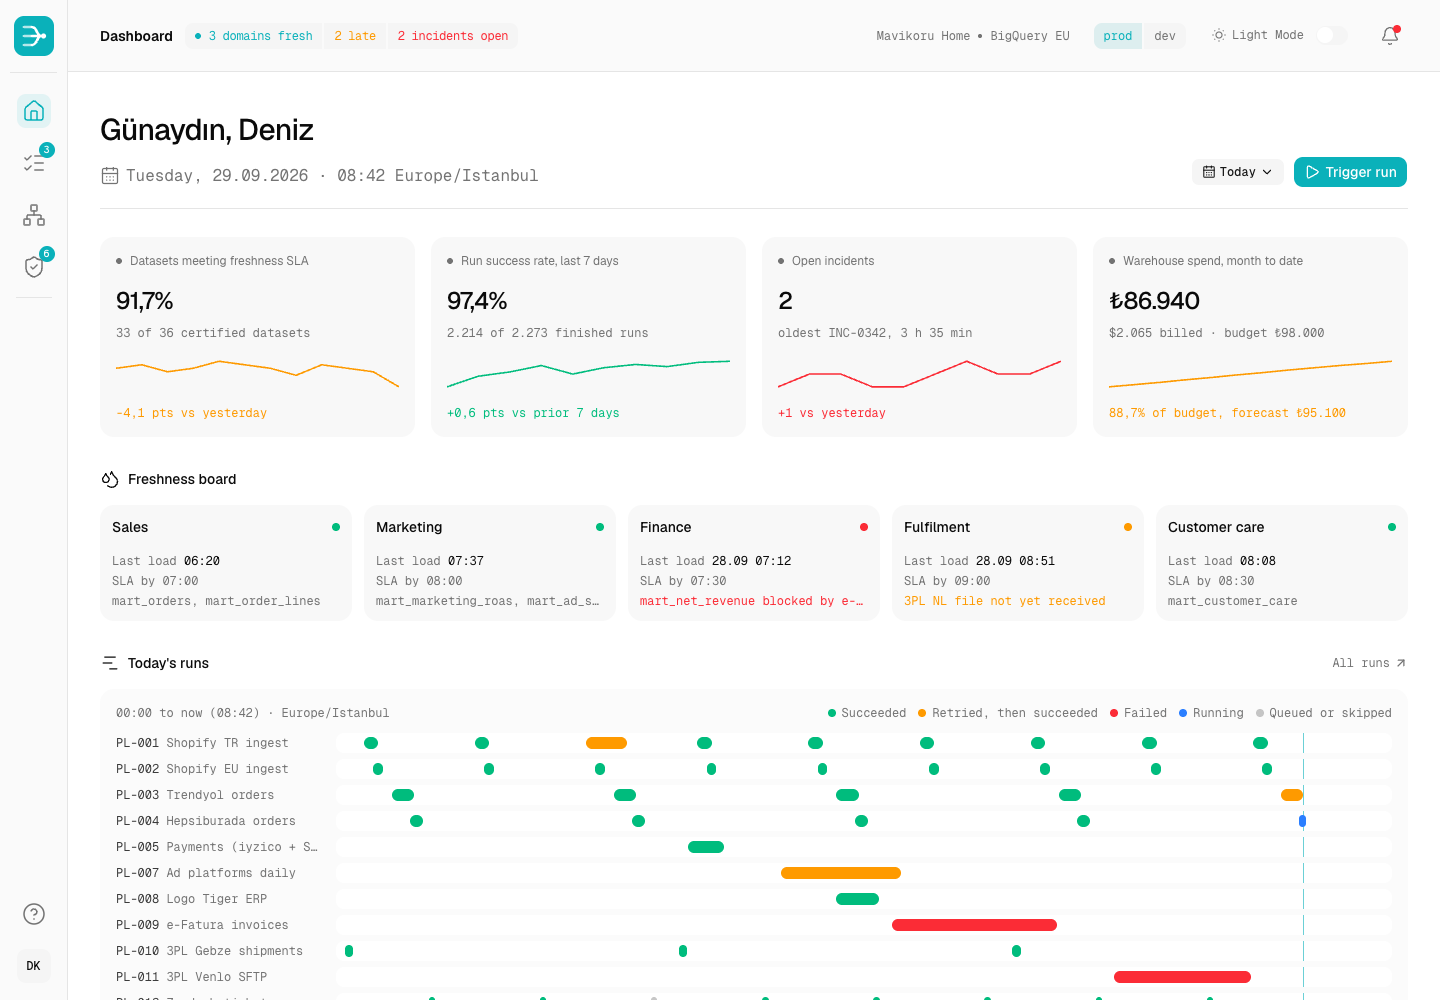This screenshot has width=1440, height=1000.
Task: Open the Sales freshness card
Action: point(226,563)
